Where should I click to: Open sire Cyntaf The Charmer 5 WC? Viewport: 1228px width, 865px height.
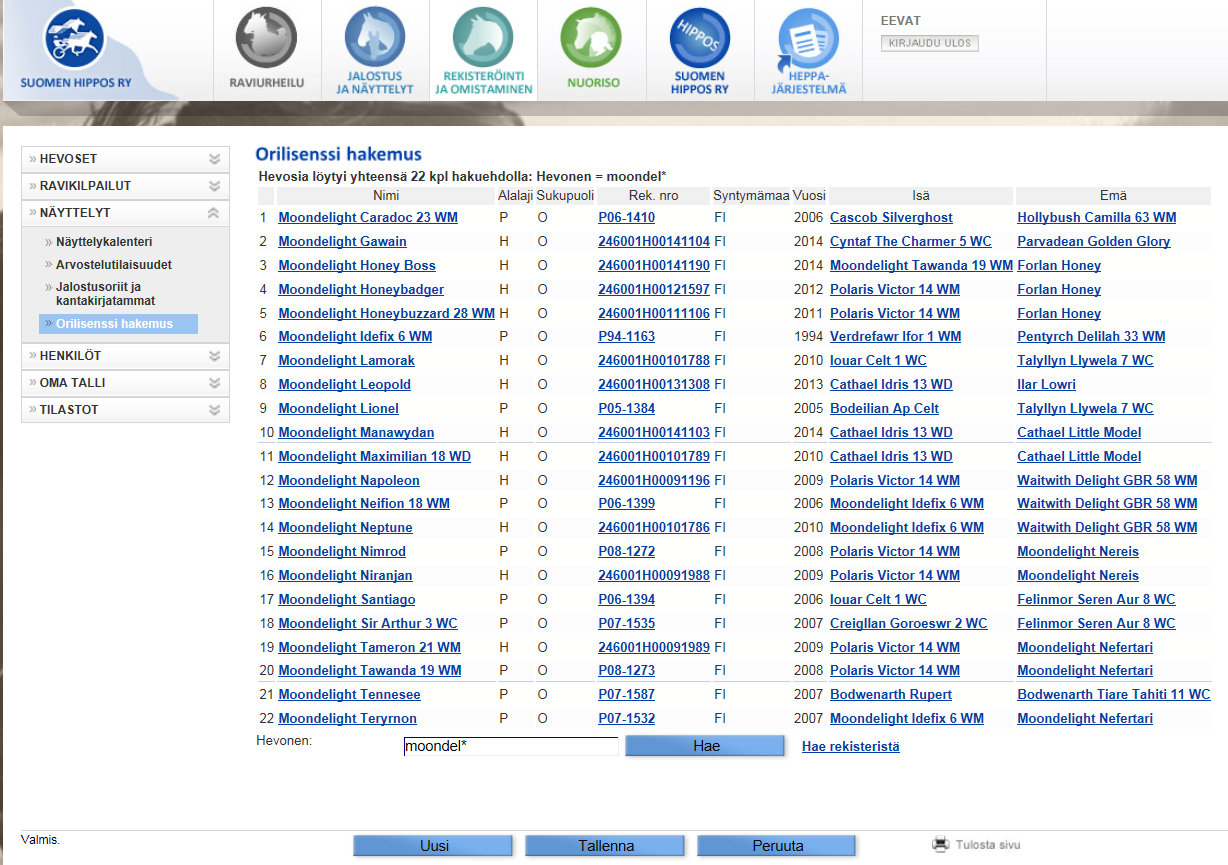pyautogui.click(x=911, y=241)
